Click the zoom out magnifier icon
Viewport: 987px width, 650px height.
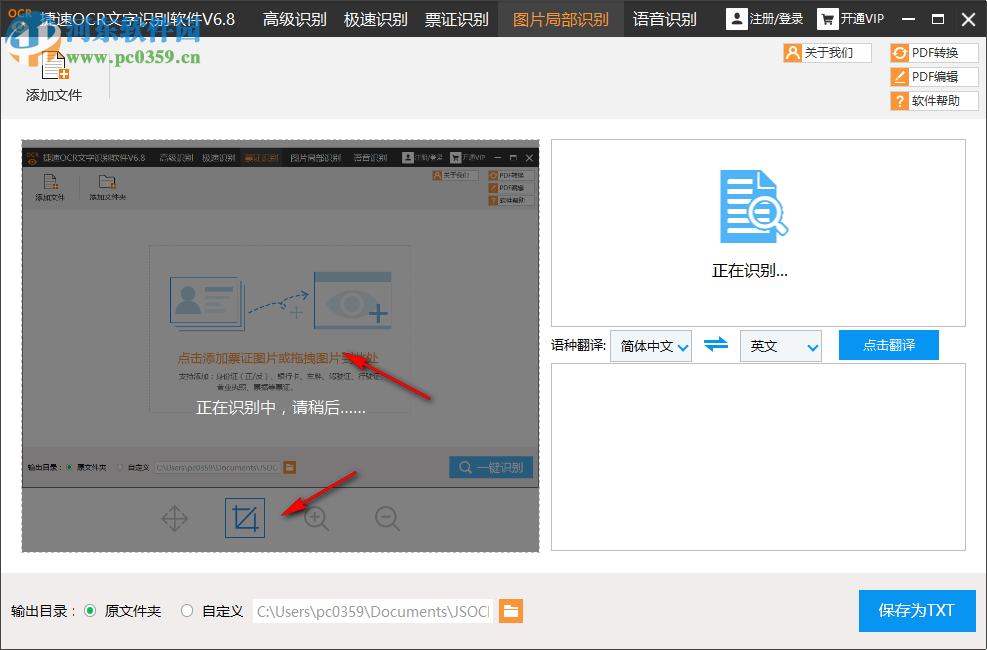(x=387, y=518)
